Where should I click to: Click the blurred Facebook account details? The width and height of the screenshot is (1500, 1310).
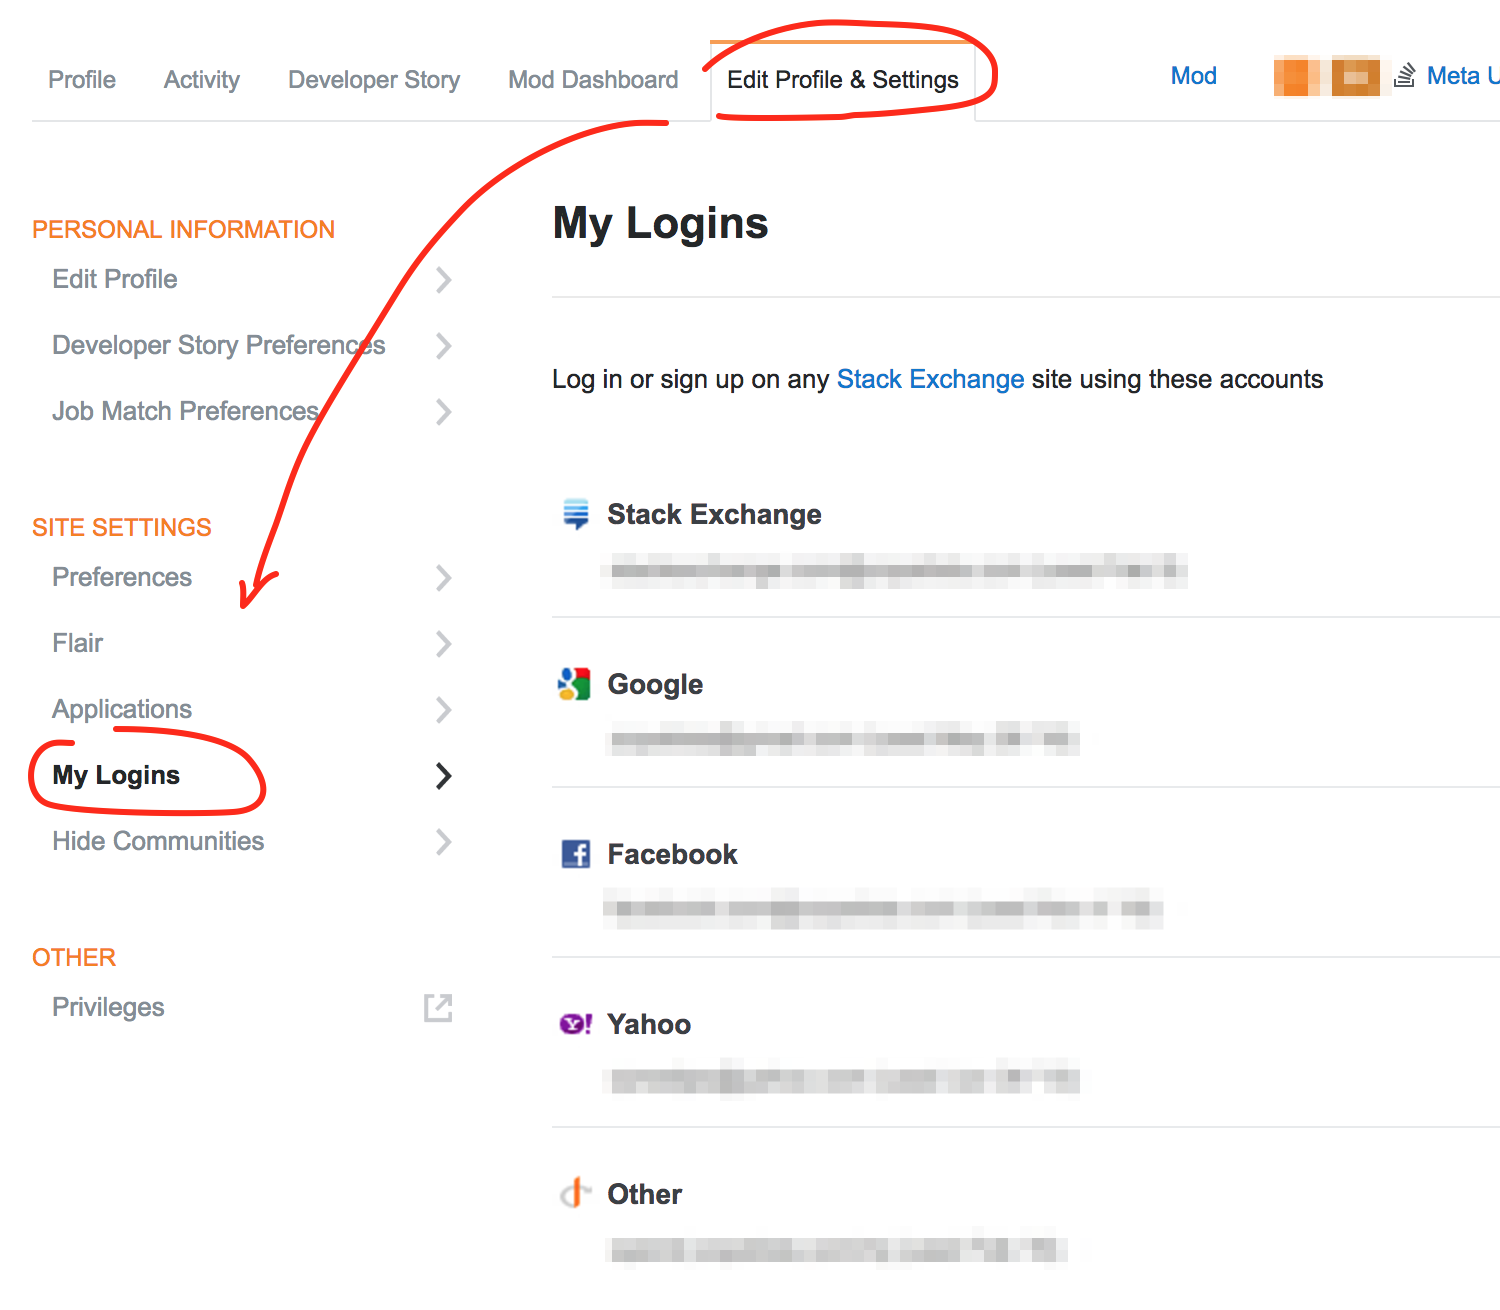click(883, 909)
